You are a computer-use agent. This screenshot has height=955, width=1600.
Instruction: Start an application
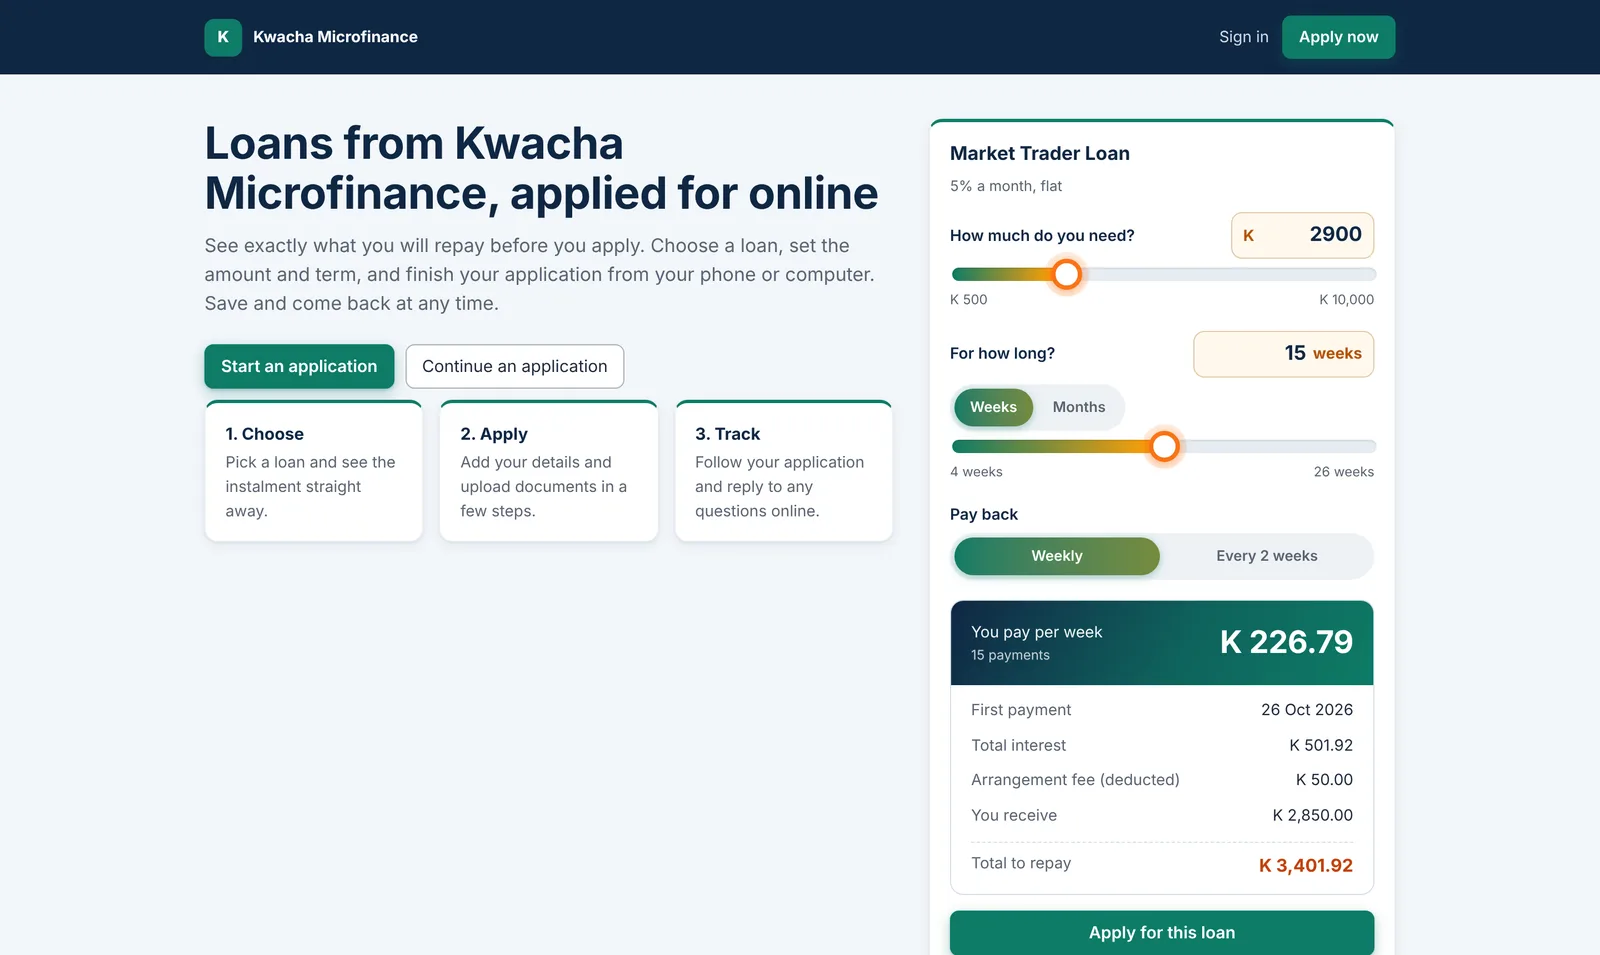[299, 366]
